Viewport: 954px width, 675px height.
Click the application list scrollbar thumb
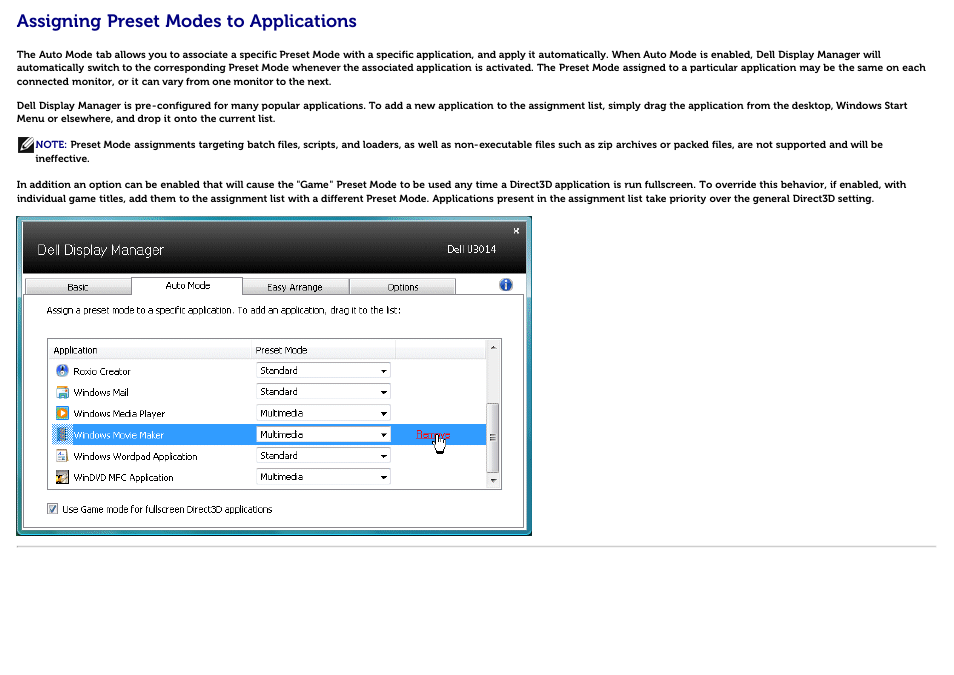pyautogui.click(x=493, y=437)
